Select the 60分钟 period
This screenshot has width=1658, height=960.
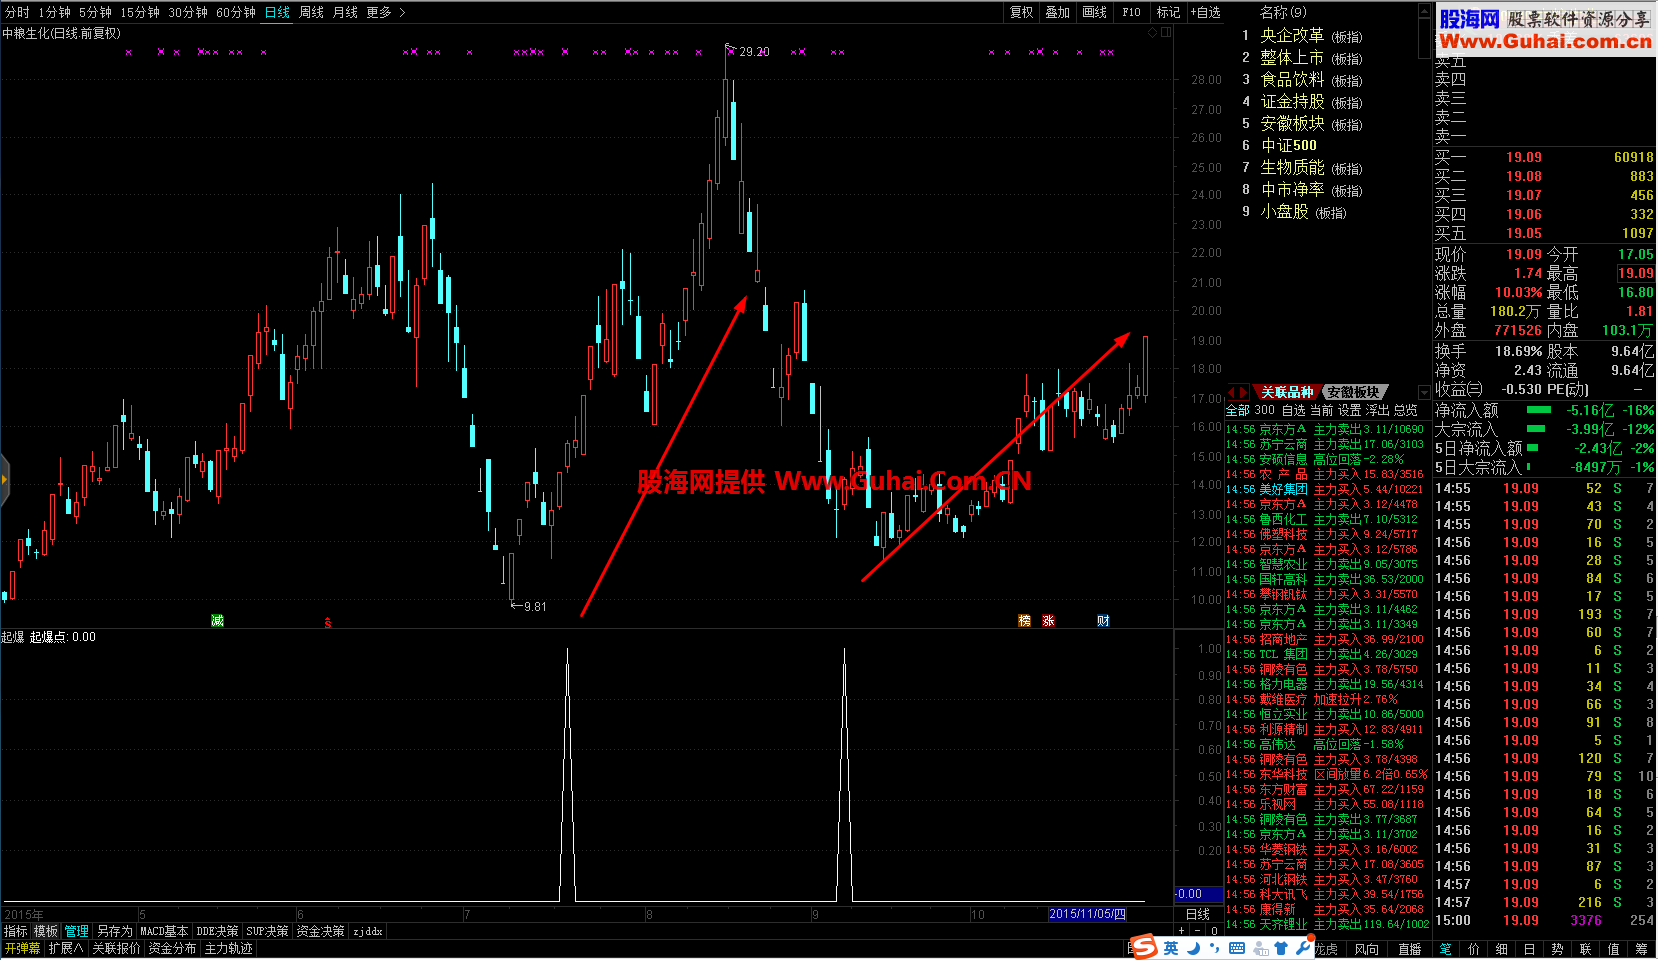pos(236,12)
